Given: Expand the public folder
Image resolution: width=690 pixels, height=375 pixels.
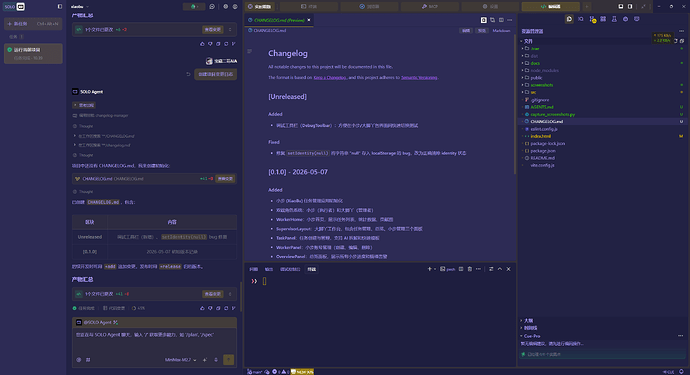Looking at the screenshot, I should (x=536, y=77).
